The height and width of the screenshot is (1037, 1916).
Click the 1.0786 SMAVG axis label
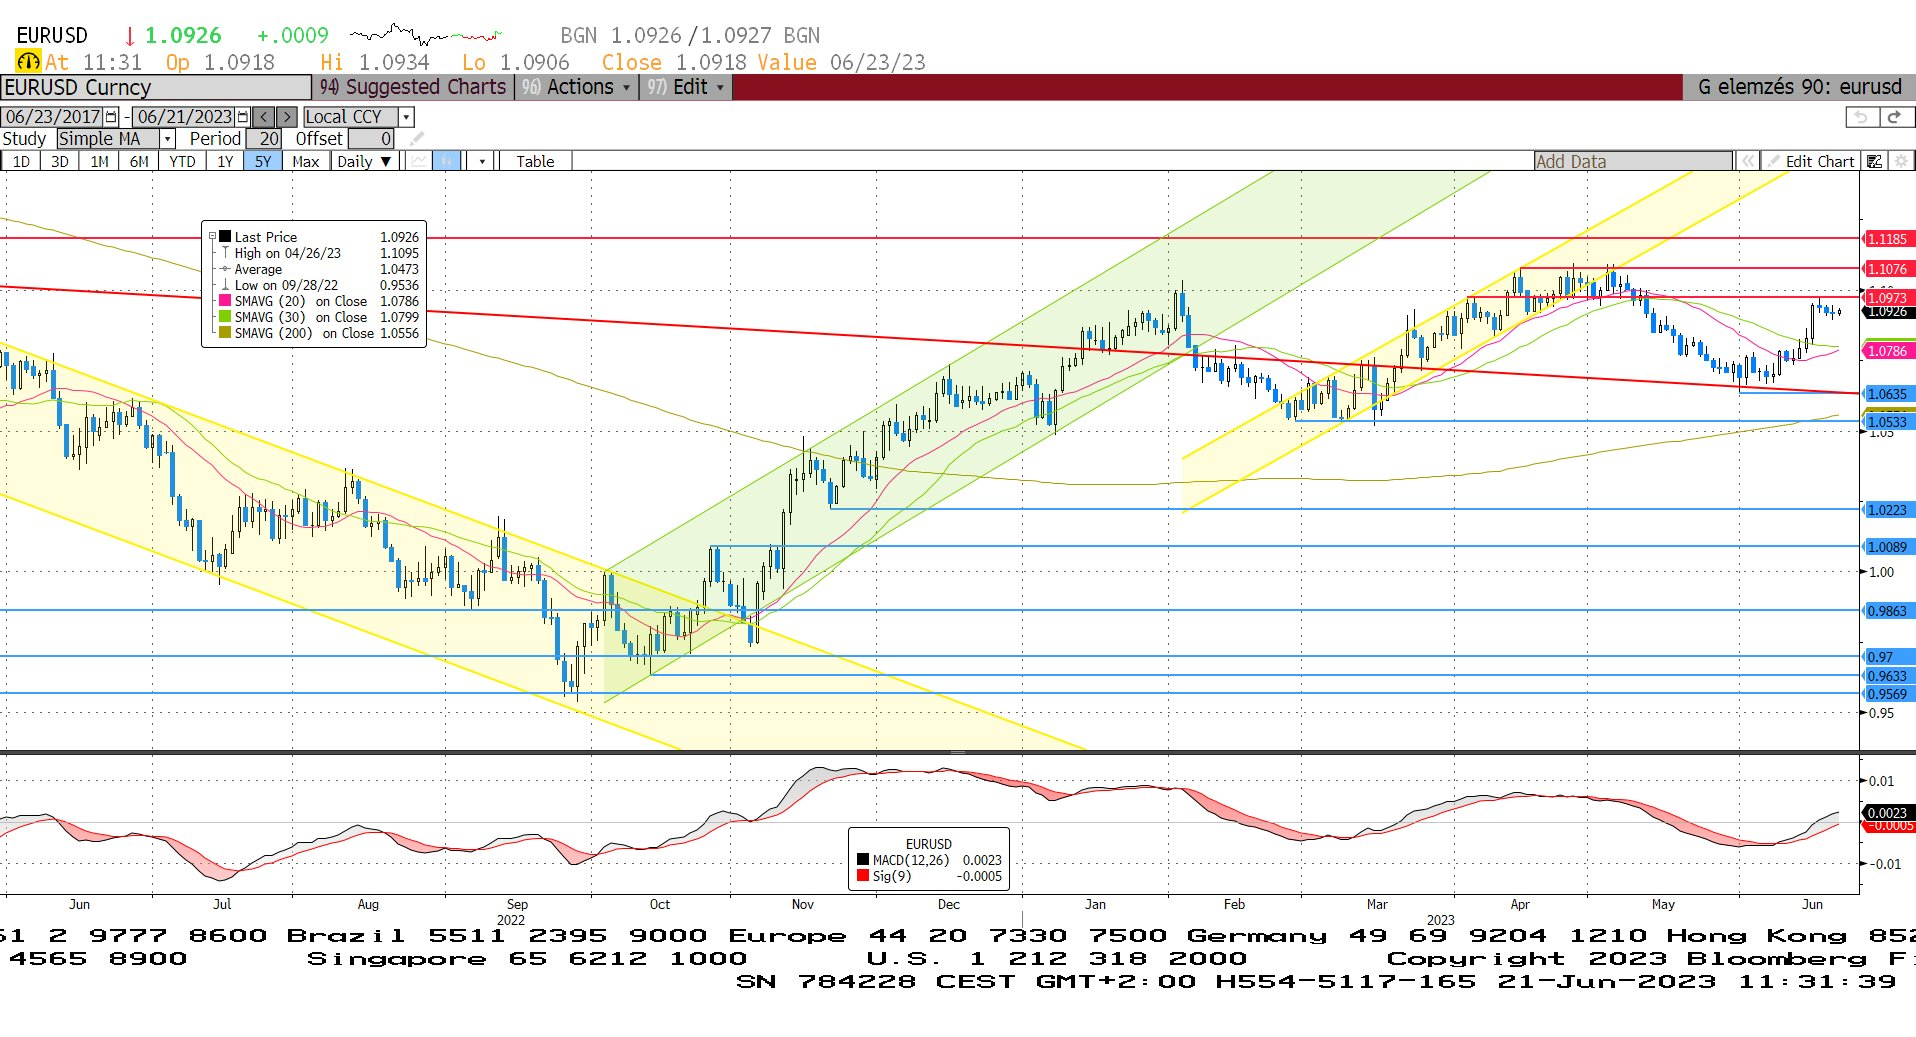(x=1888, y=351)
